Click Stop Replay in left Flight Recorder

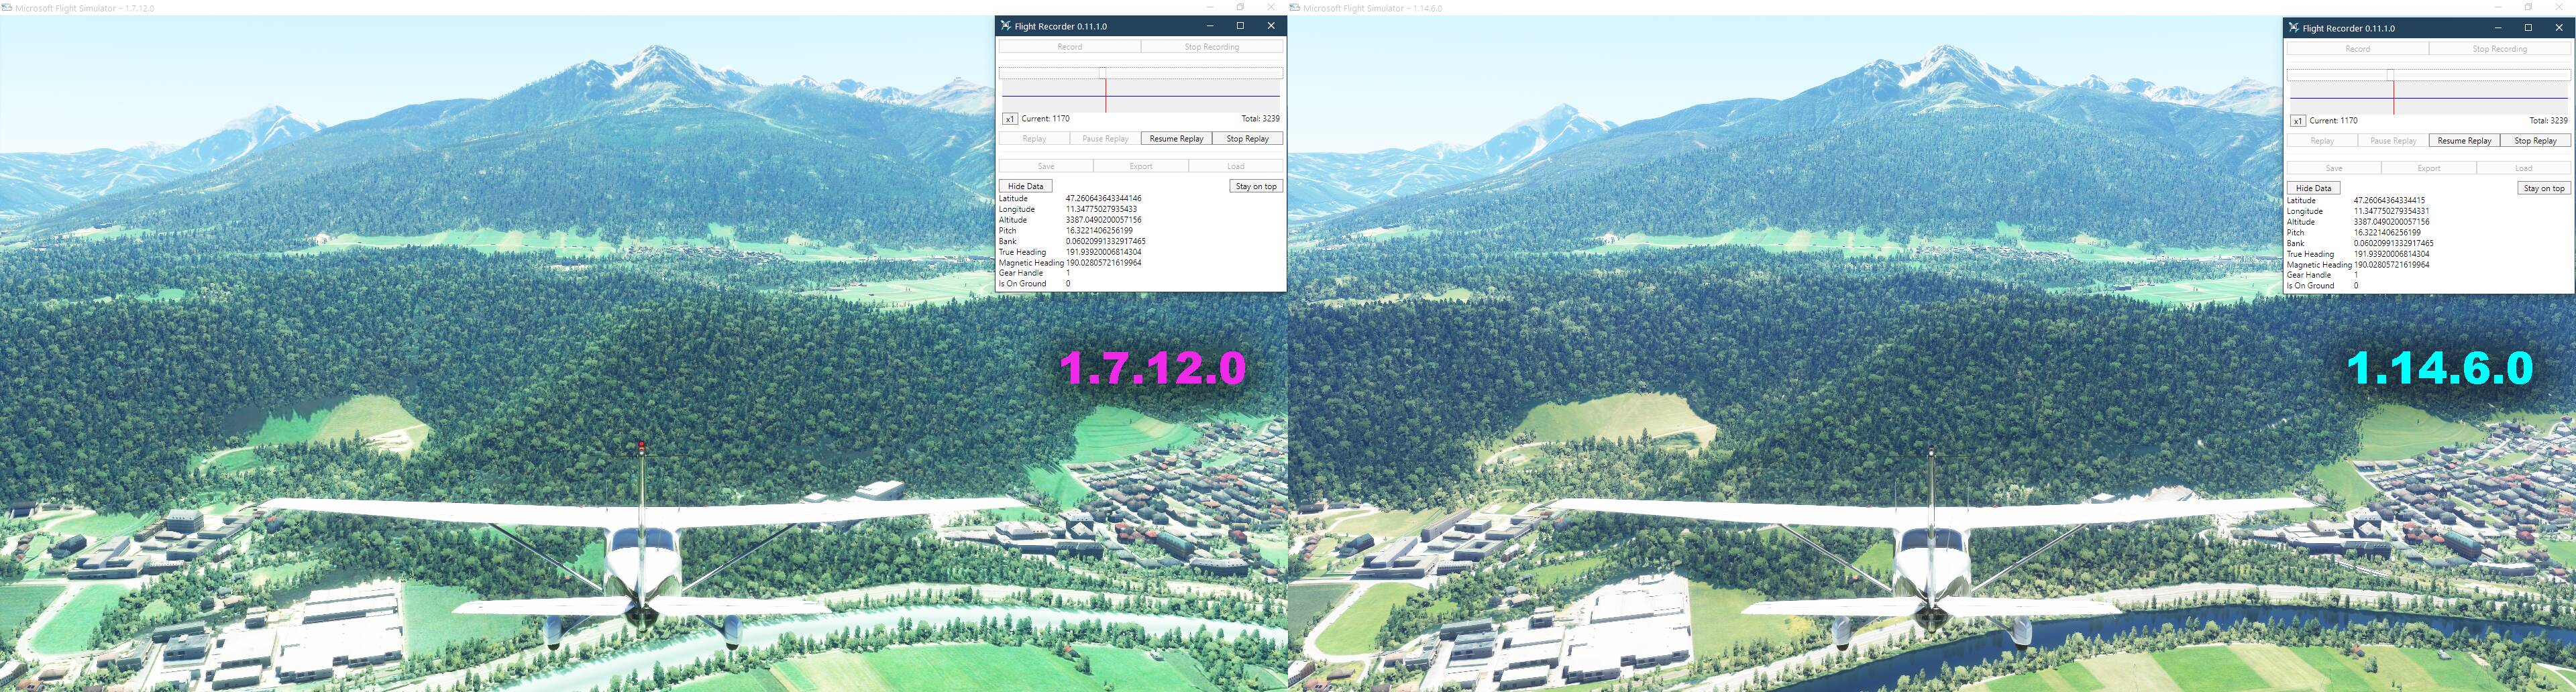[1247, 139]
